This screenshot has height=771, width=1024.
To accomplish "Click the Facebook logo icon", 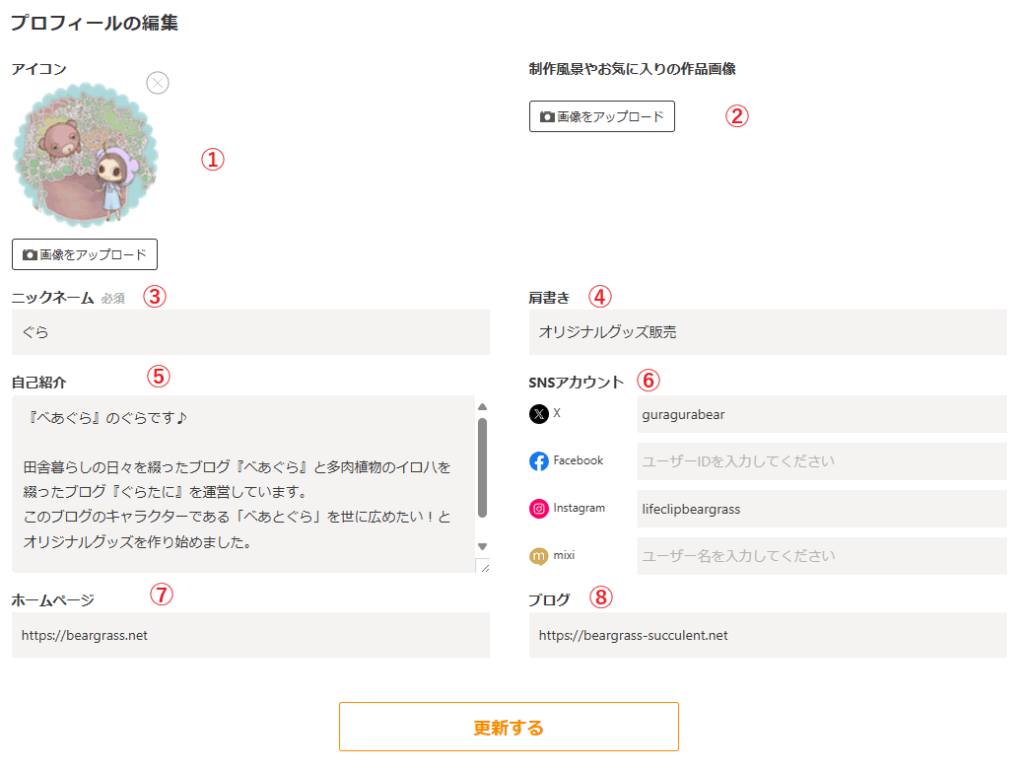I will (539, 461).
